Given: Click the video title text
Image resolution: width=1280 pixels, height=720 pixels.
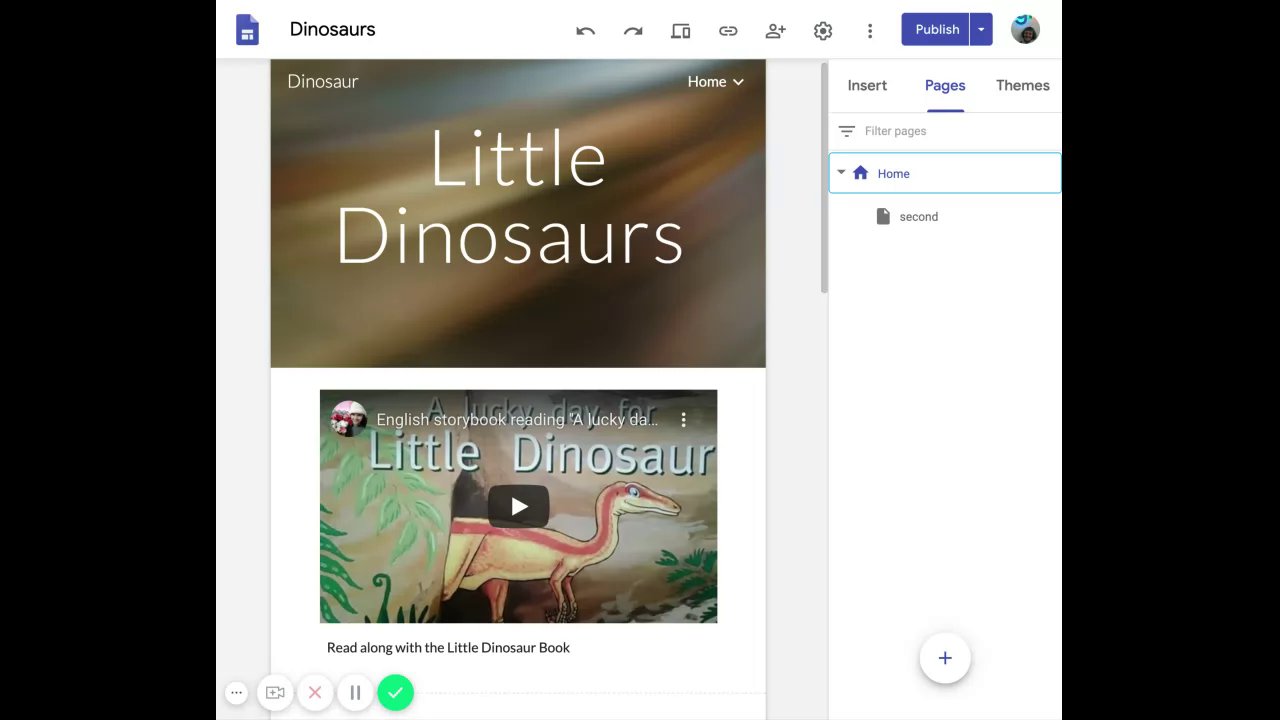Looking at the screenshot, I should tap(517, 420).
